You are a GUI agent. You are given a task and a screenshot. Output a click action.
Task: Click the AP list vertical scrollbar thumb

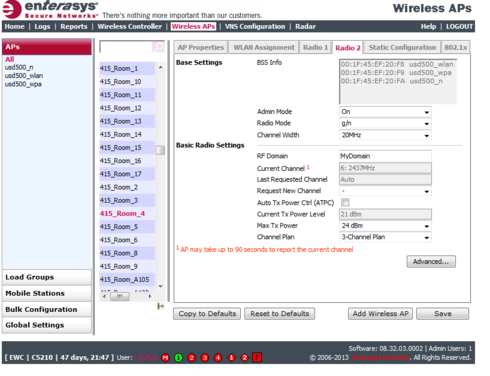point(161,150)
